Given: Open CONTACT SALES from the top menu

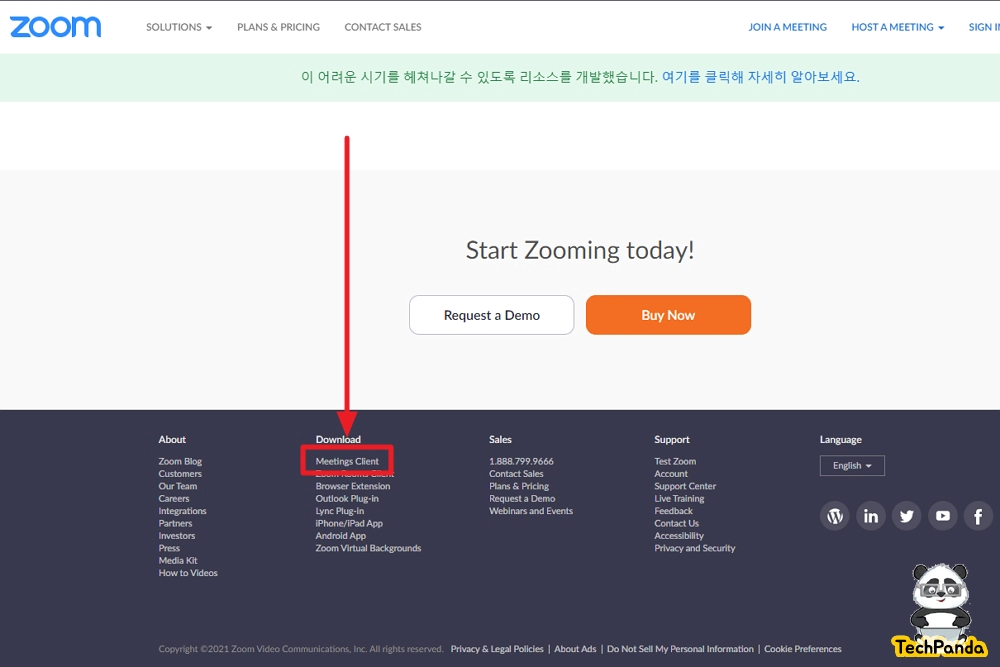Looking at the screenshot, I should pos(383,27).
